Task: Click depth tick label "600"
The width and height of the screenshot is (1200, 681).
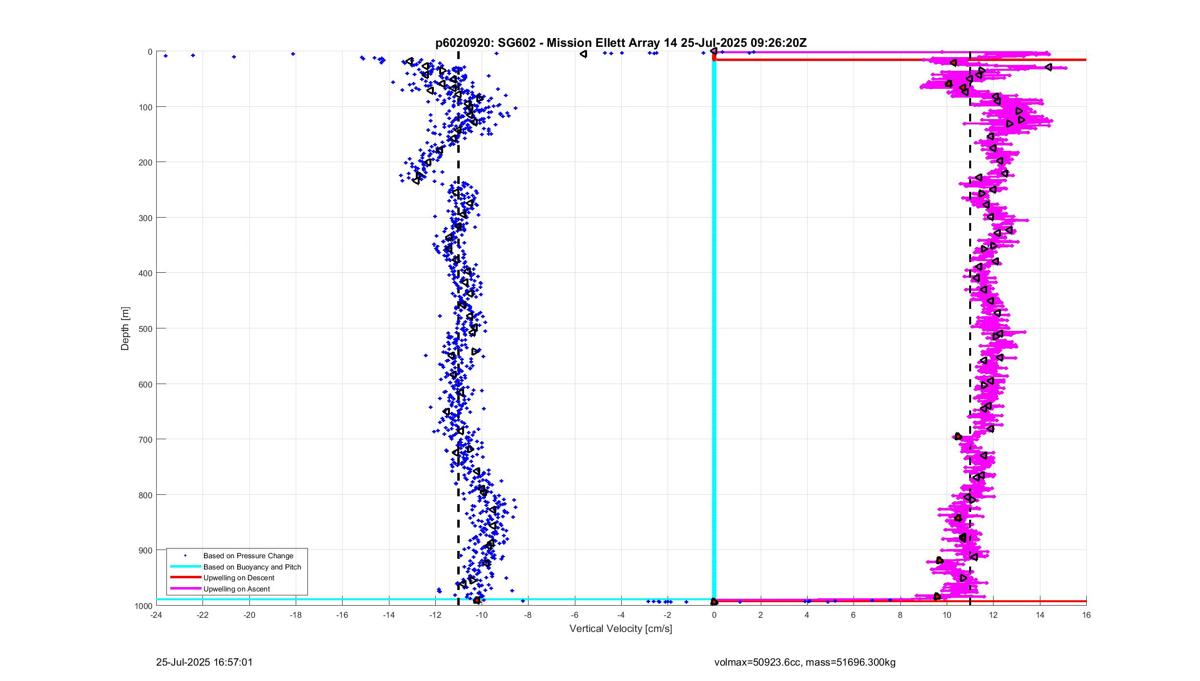Action: click(144, 384)
